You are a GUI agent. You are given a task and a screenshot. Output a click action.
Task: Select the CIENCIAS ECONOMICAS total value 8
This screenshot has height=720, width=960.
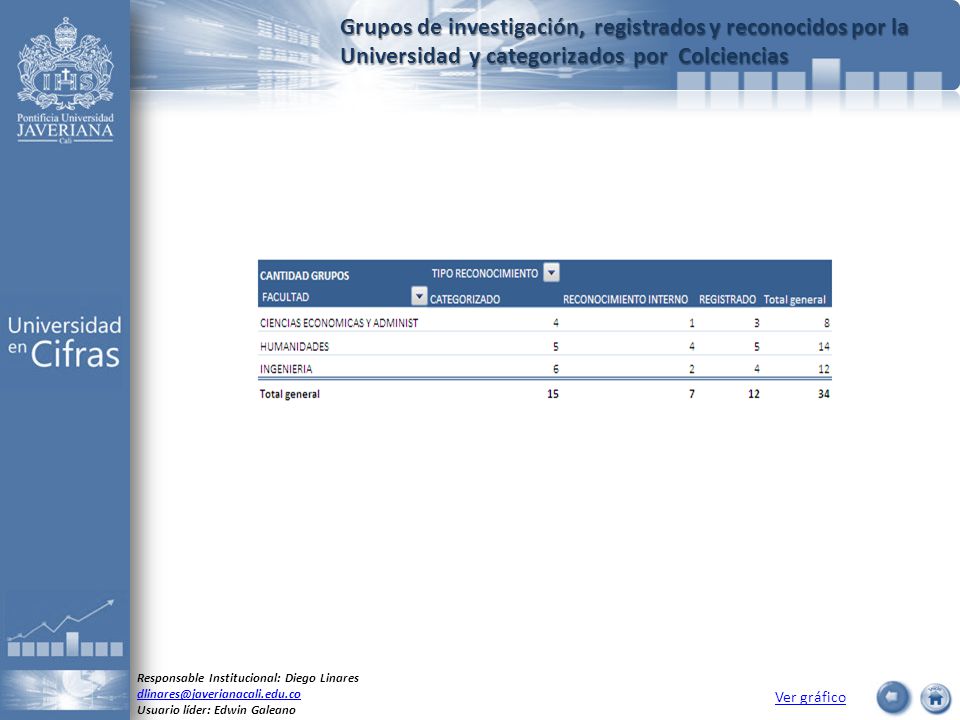(827, 323)
